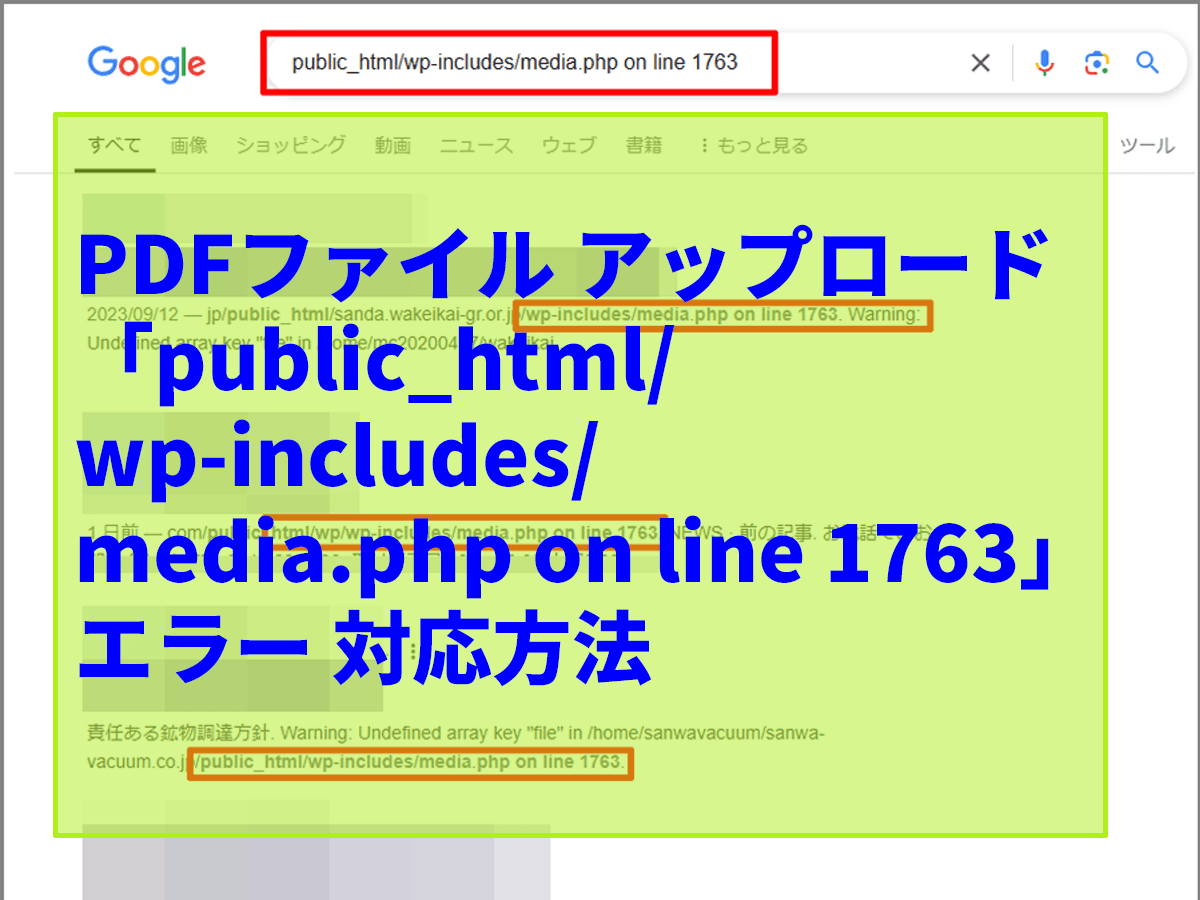Open Google Lens image search

(1096, 64)
